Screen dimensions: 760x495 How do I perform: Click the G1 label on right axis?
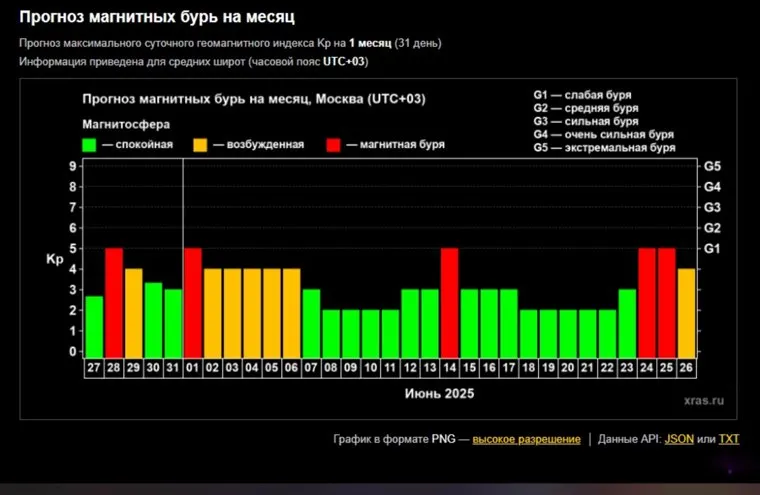pos(713,249)
